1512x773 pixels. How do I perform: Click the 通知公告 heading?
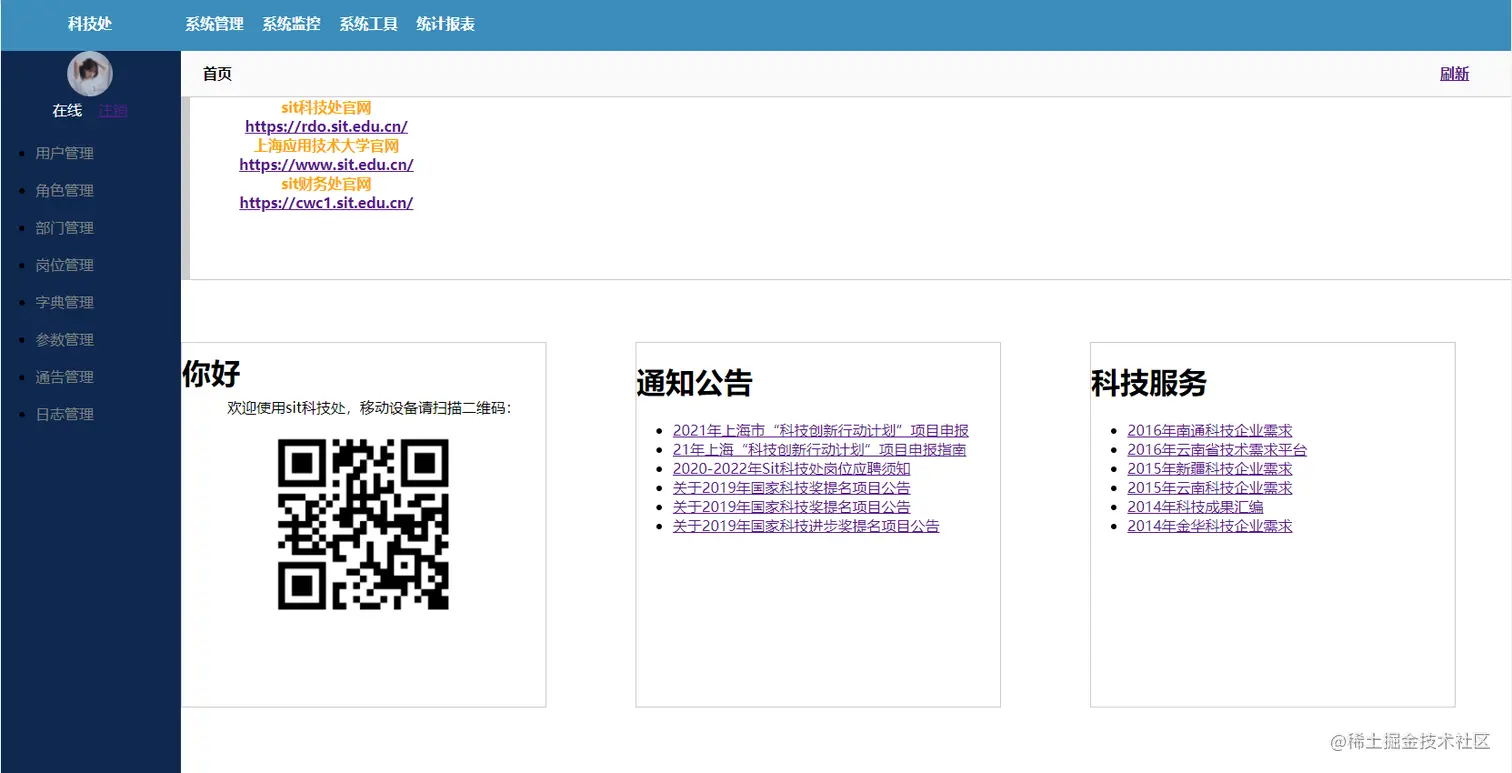(694, 383)
